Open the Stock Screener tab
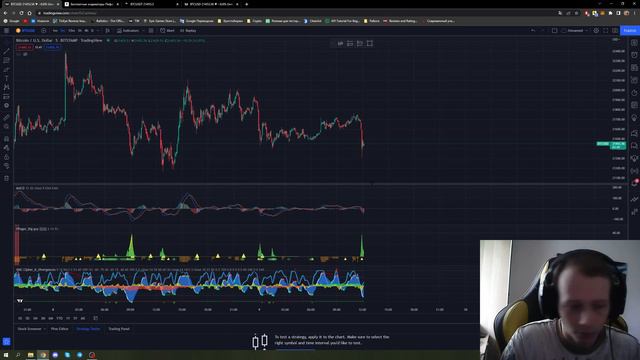 click(29, 329)
